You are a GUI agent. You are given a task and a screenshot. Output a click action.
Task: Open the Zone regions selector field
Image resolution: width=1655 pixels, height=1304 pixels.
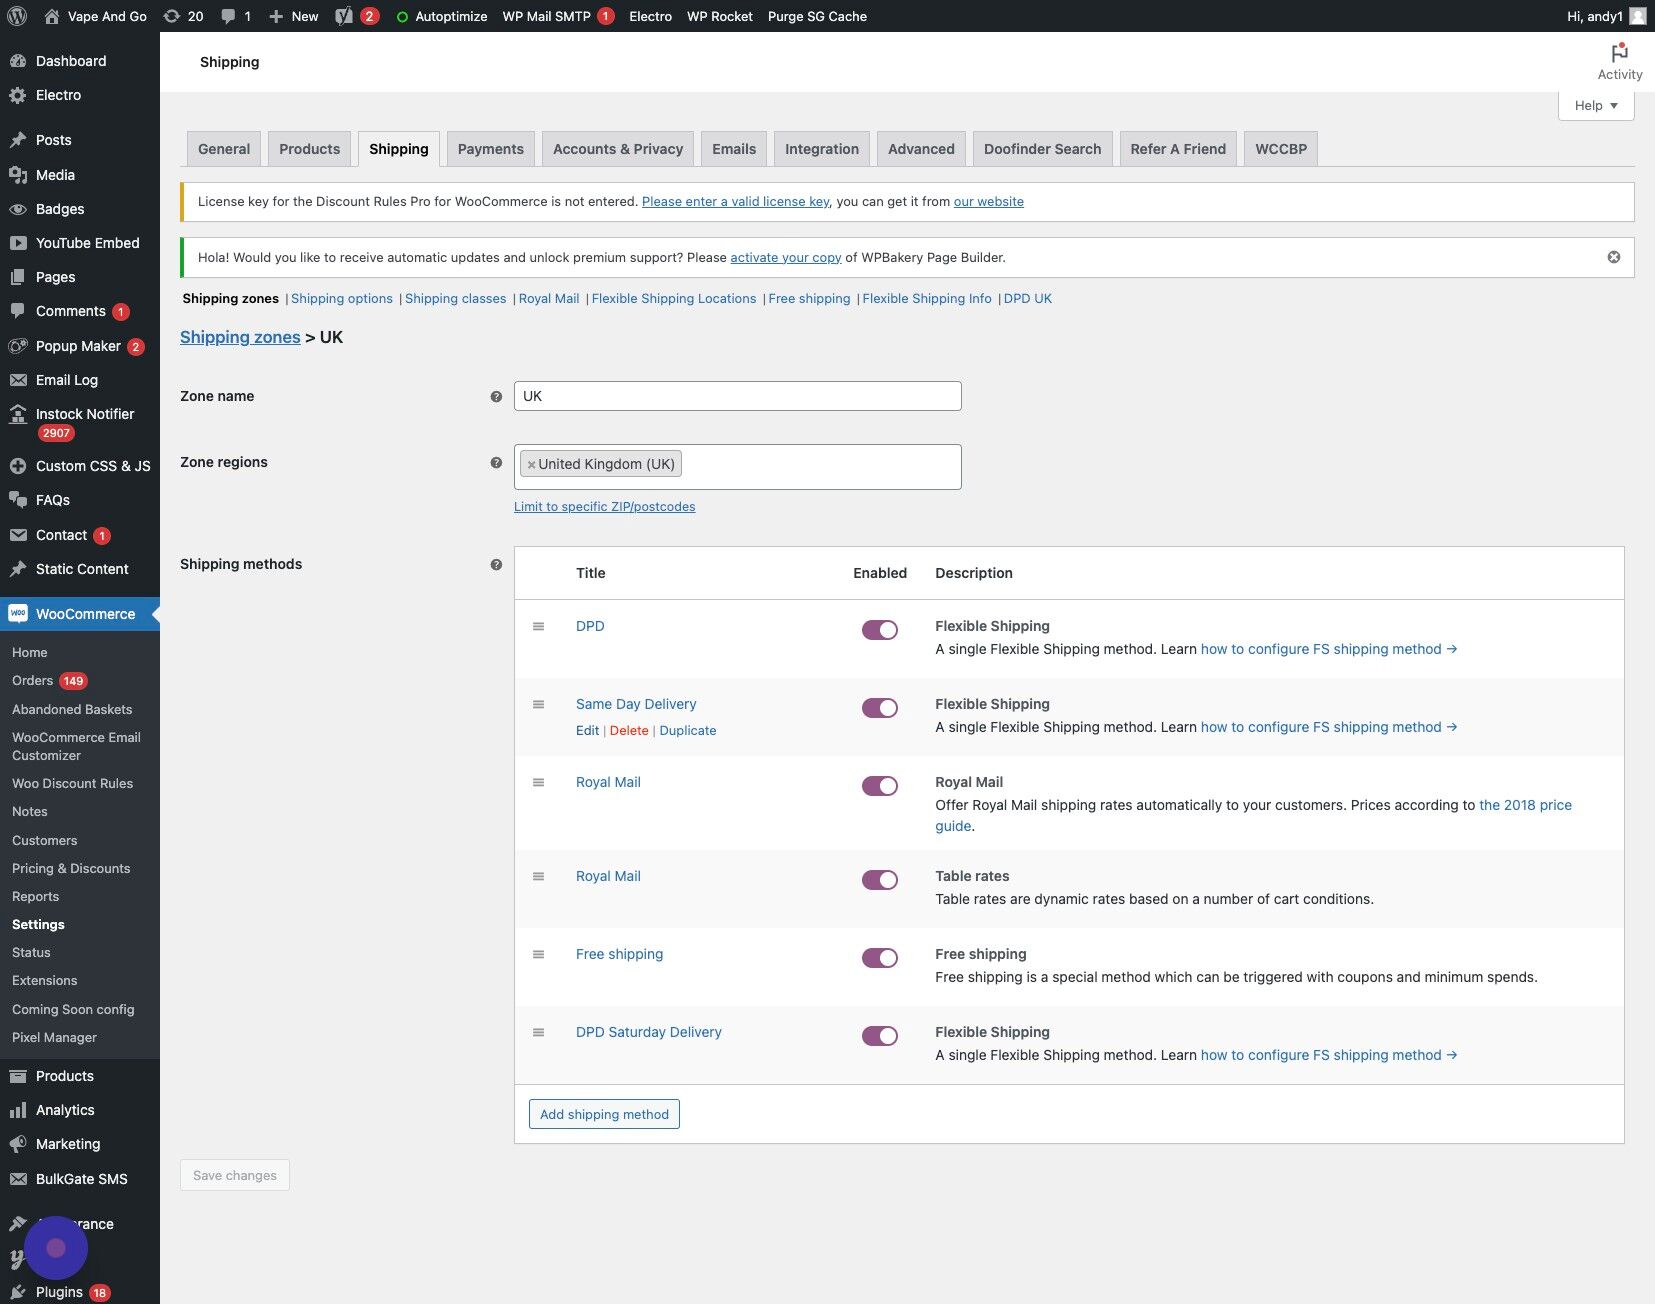tap(738, 467)
